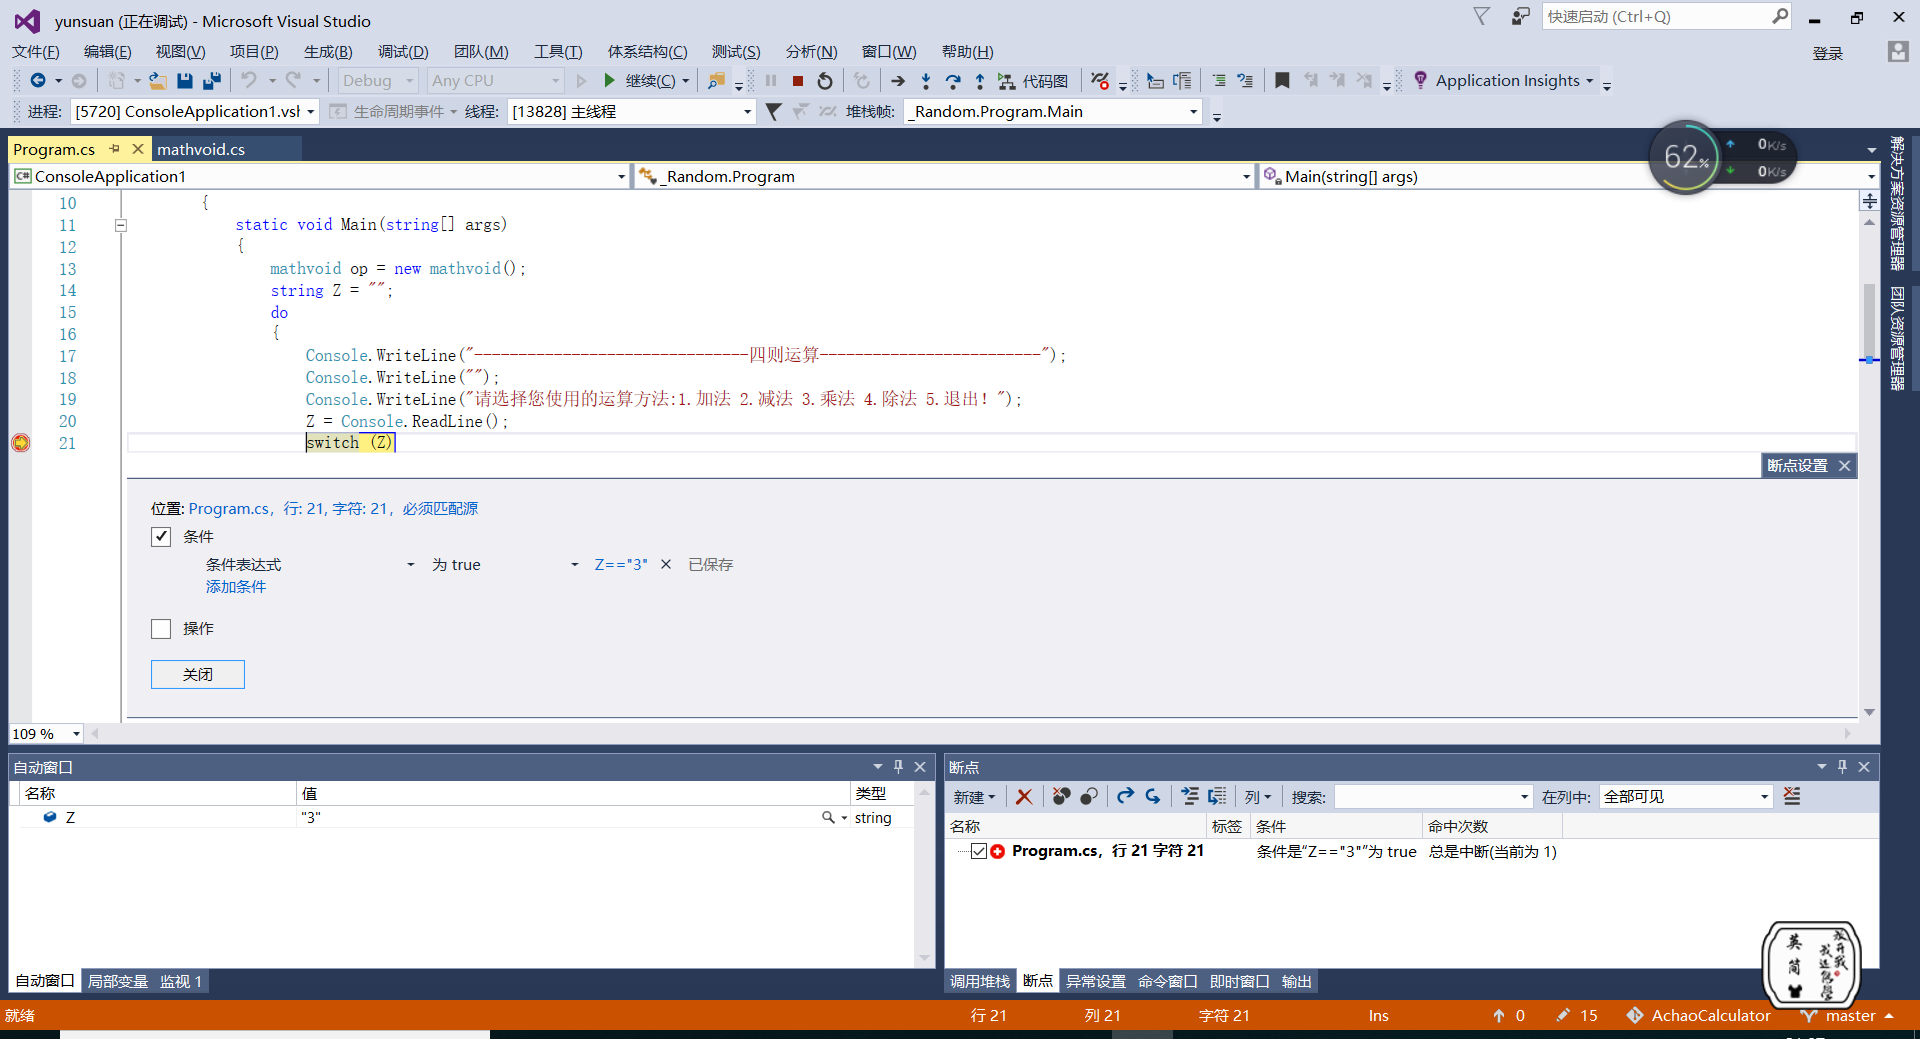Image resolution: width=1920 pixels, height=1039 pixels.
Task: Click the Navigate Backward arrow icon
Action: [38, 81]
